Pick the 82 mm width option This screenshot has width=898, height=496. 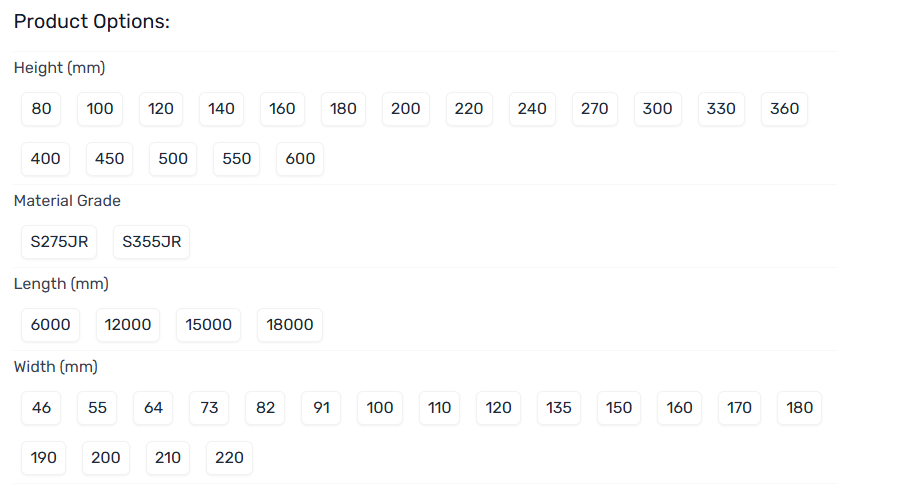(265, 408)
